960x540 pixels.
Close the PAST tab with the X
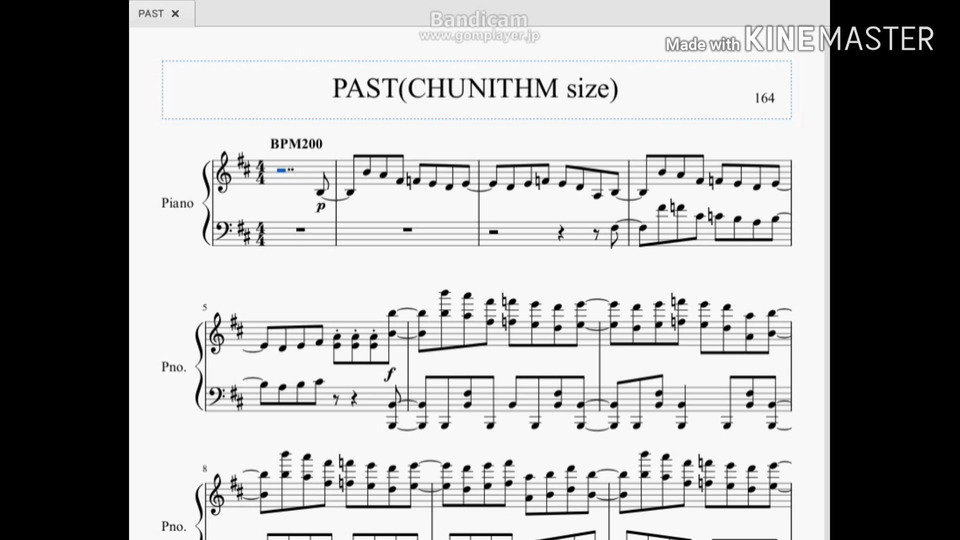(175, 13)
